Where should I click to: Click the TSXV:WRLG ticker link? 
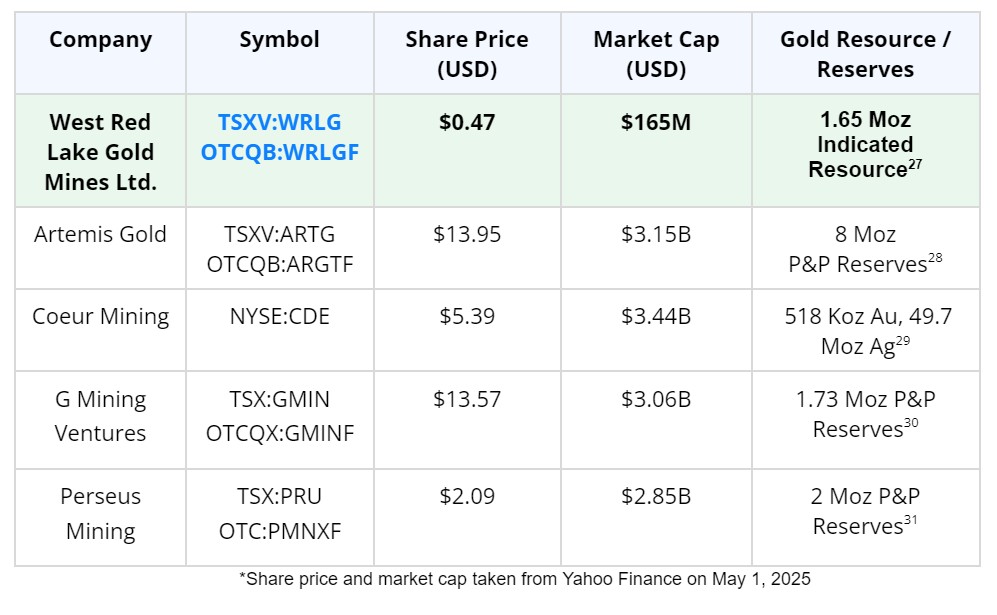click(279, 122)
